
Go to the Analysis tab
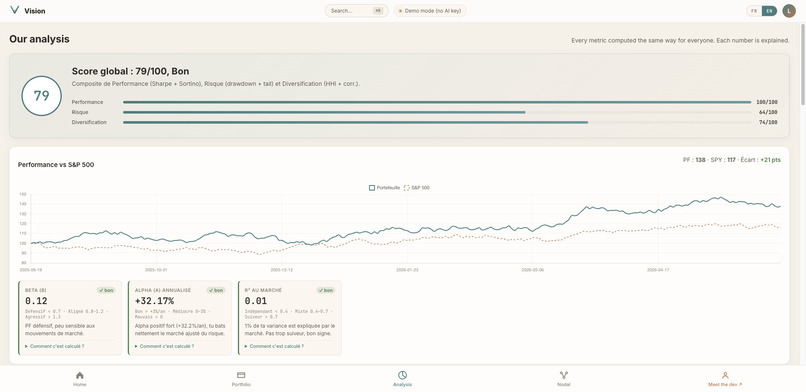coord(402,379)
